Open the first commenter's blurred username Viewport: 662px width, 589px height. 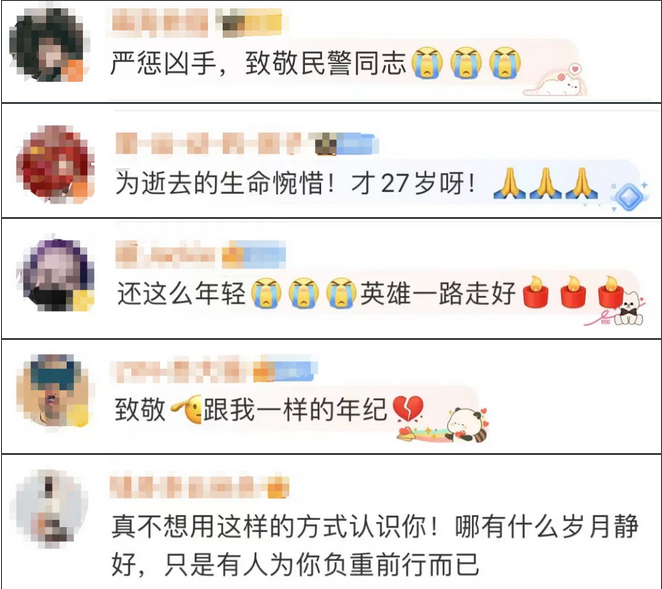(160, 22)
